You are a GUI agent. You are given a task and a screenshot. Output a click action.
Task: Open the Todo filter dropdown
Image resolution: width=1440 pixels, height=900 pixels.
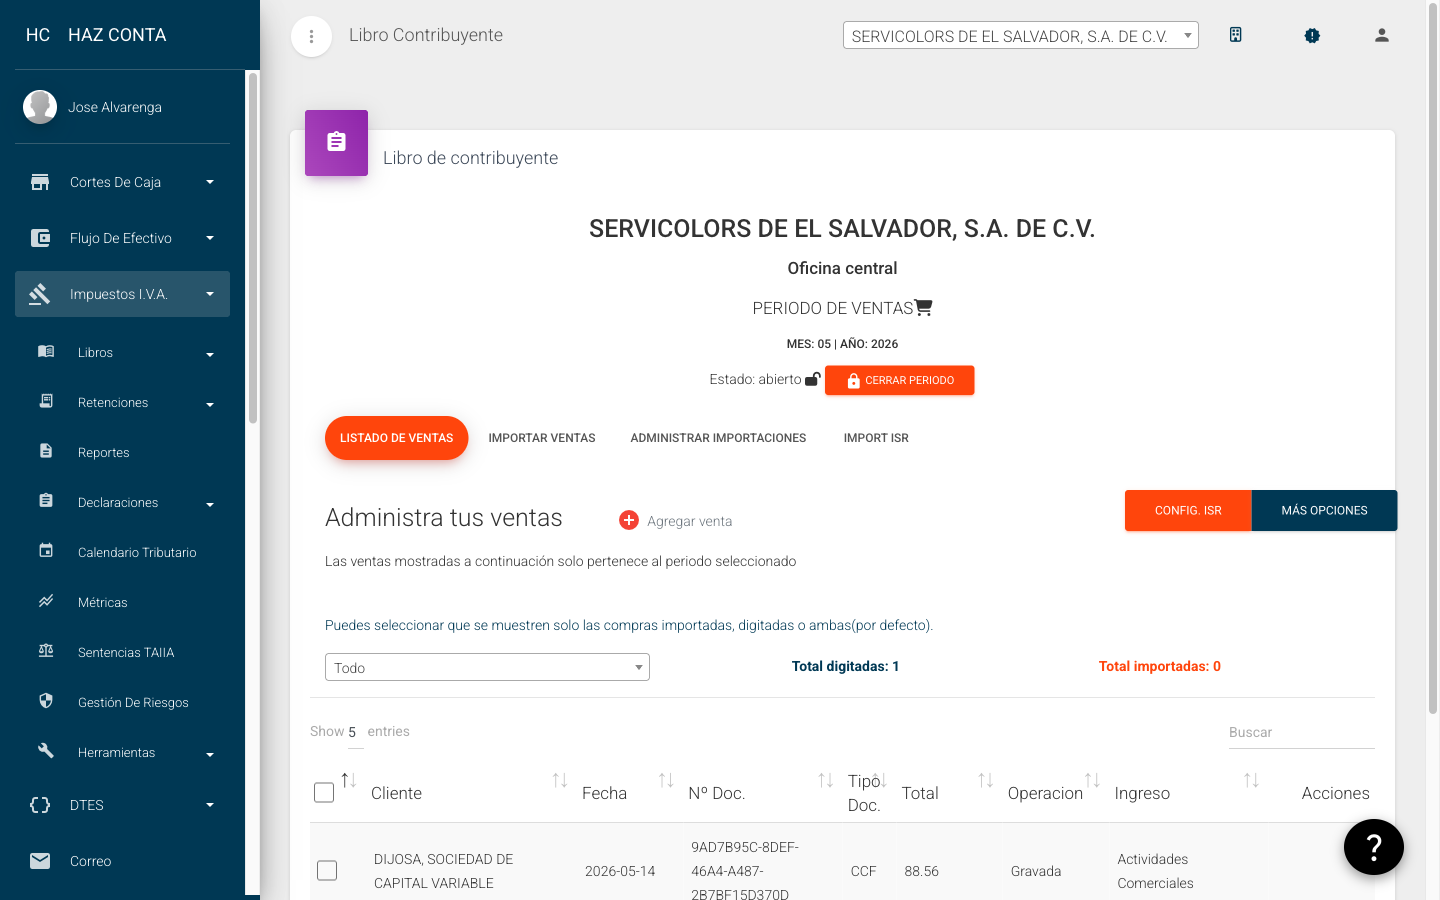coord(487,667)
